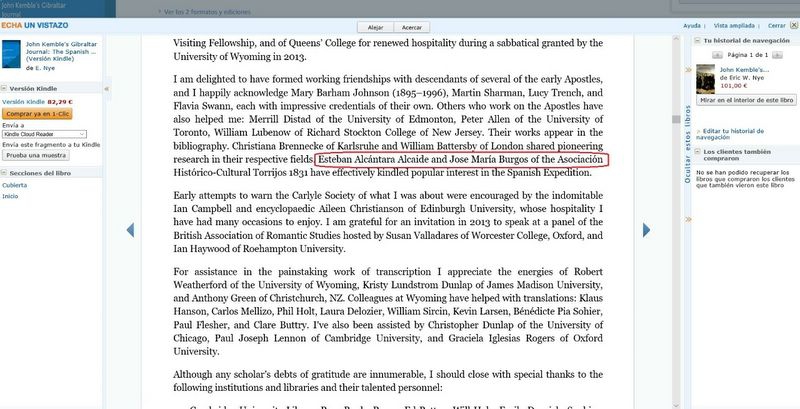The height and width of the screenshot is (409, 800).
Task: Click the blue Kindle book cover thumbnail in the left sidebar
Action: tap(11, 54)
